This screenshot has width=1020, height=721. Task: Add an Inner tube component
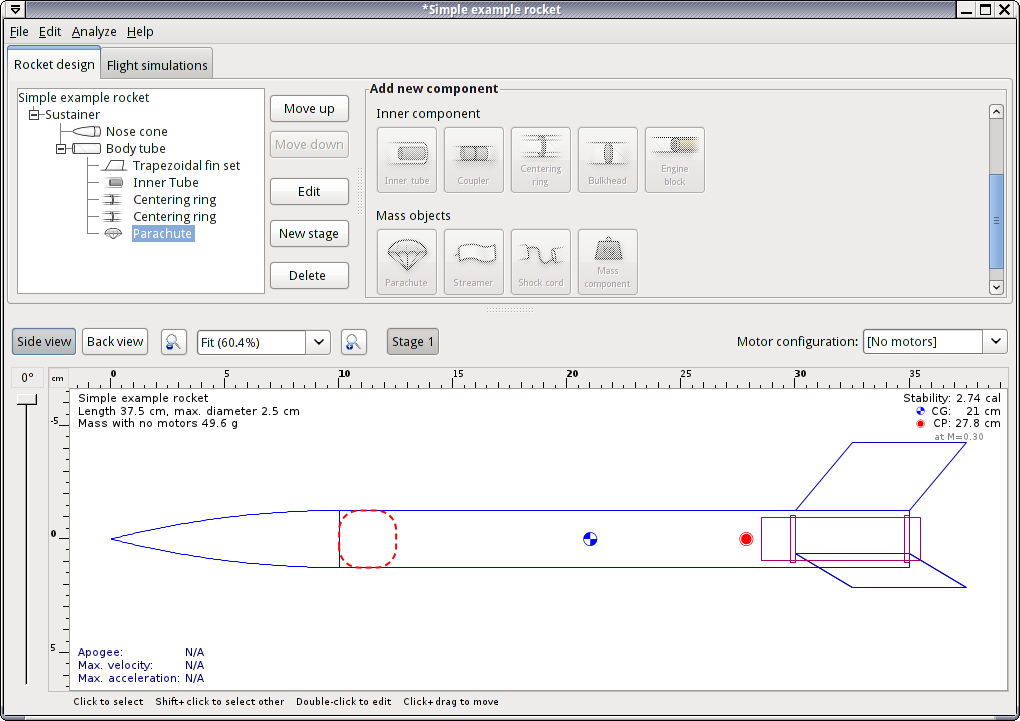[x=406, y=159]
